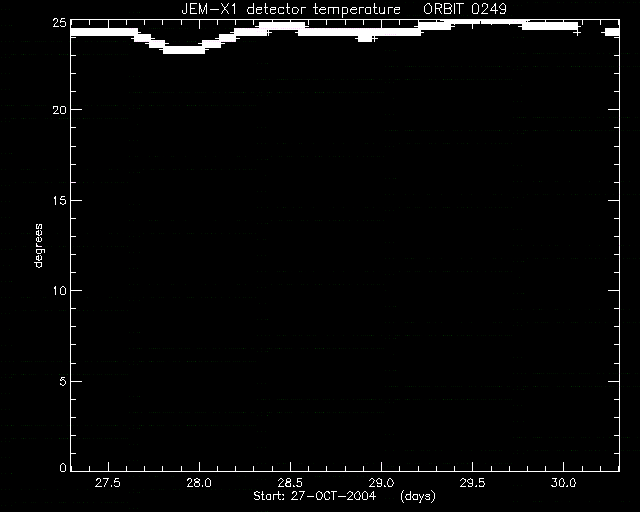Click the y-axis tick label 25

point(60,22)
